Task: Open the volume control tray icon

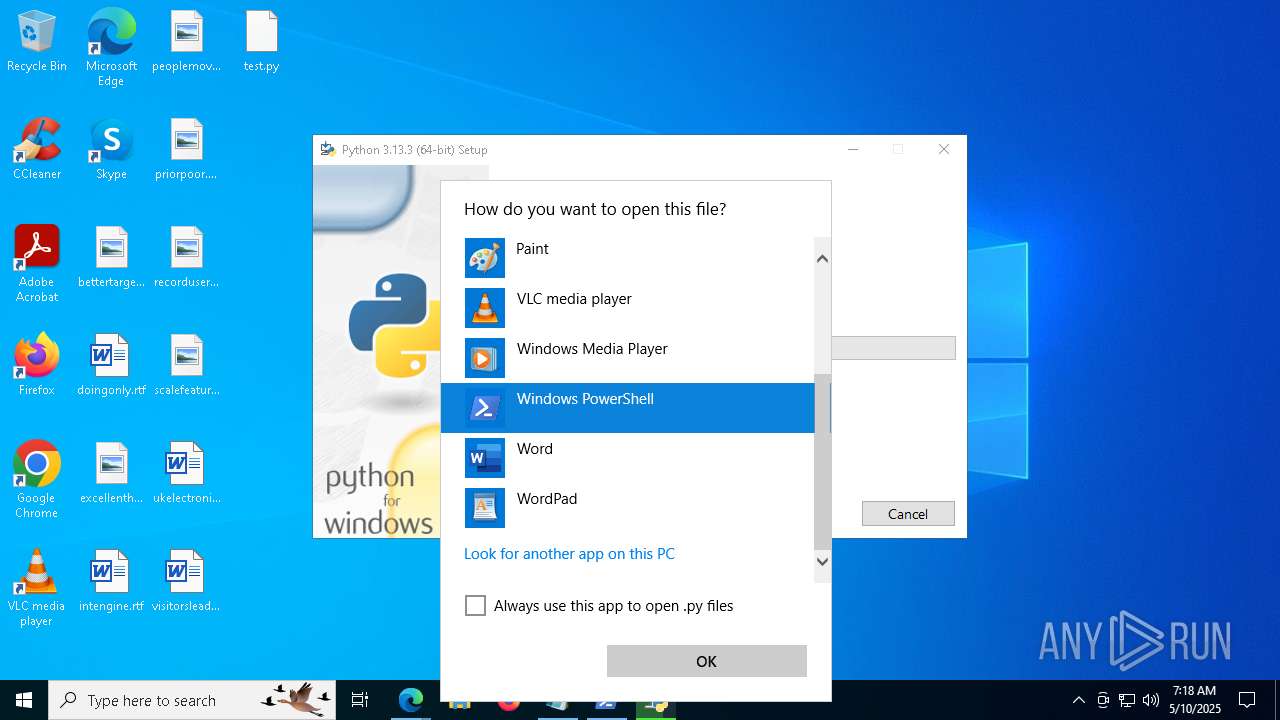Action: 1151,700
